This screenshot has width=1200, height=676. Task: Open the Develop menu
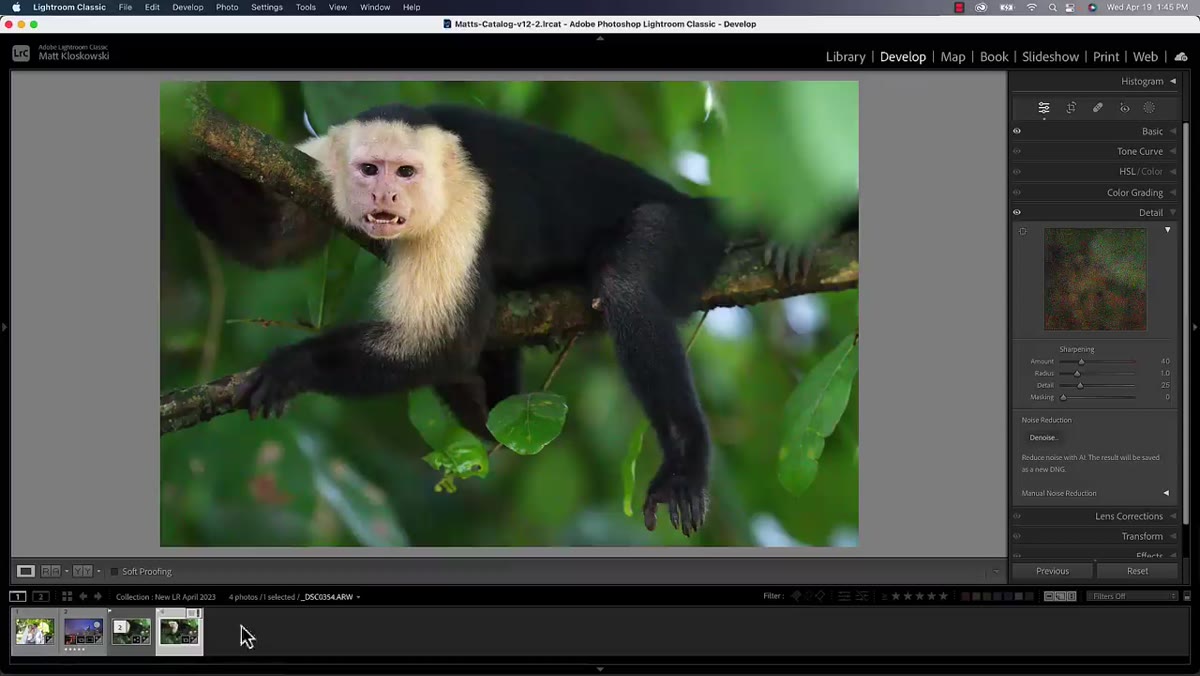point(187,7)
